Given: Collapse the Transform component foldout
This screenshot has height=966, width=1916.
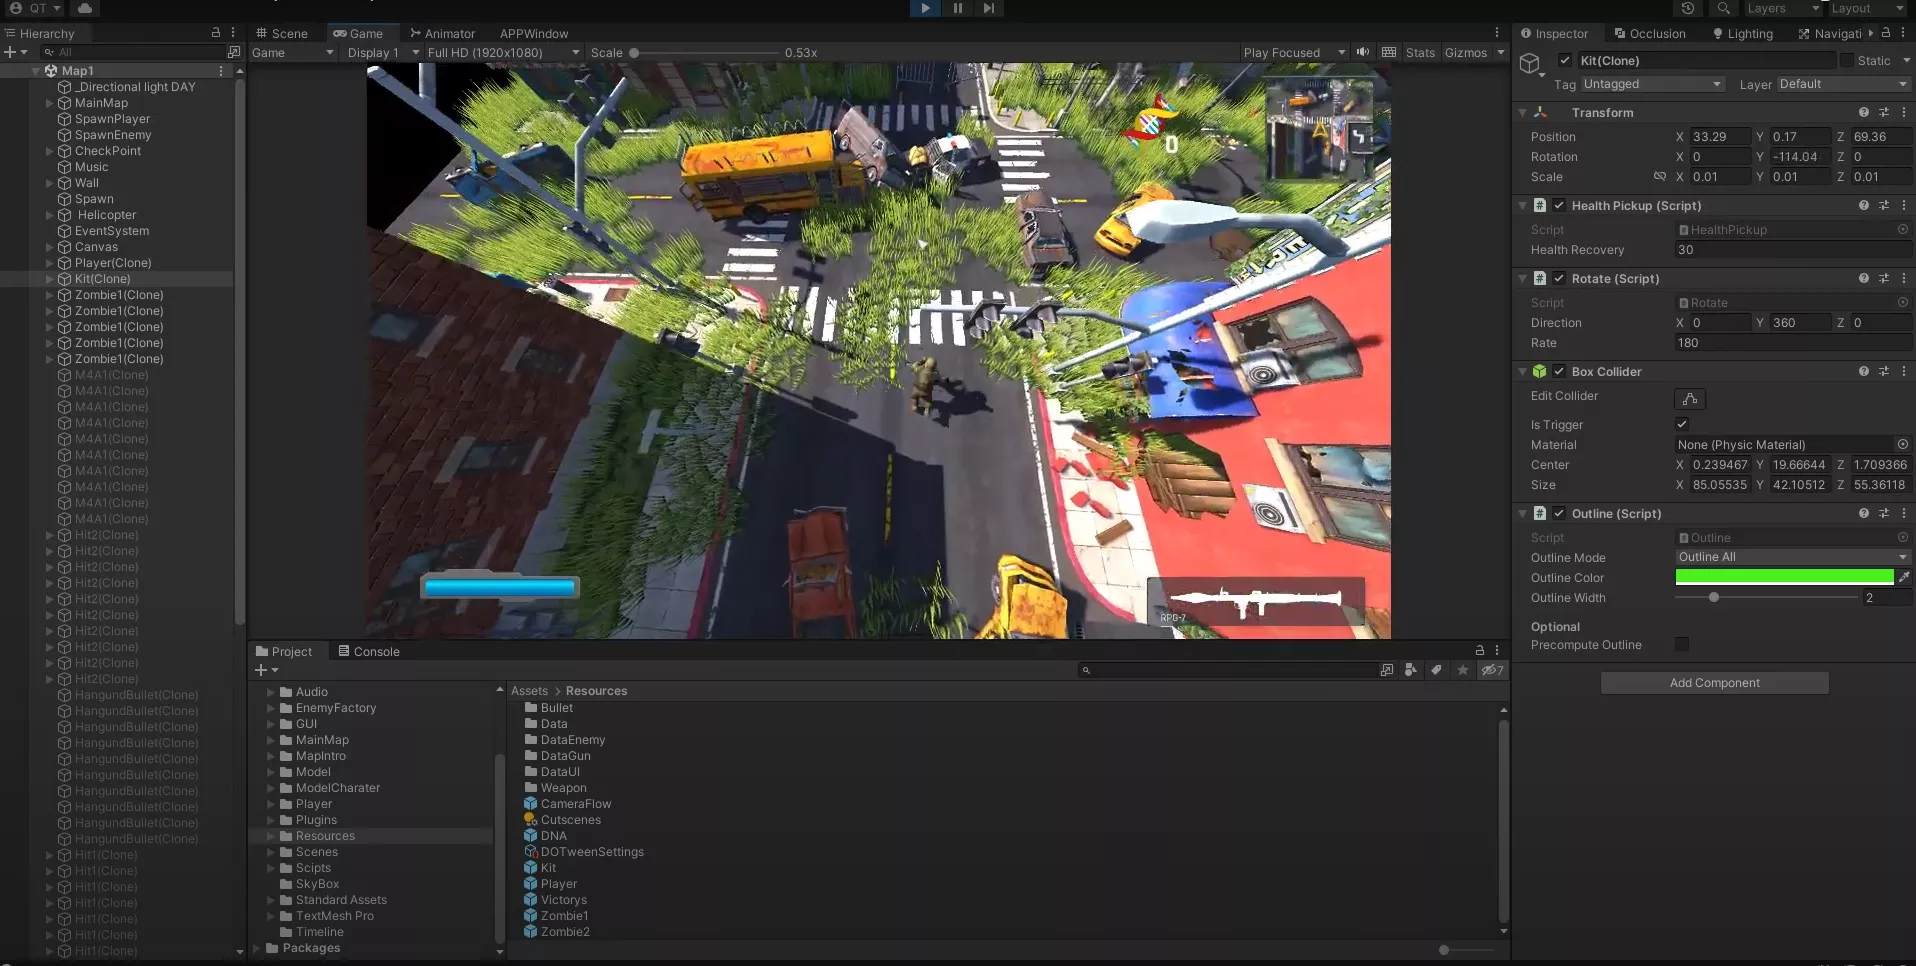Looking at the screenshot, I should 1523,112.
